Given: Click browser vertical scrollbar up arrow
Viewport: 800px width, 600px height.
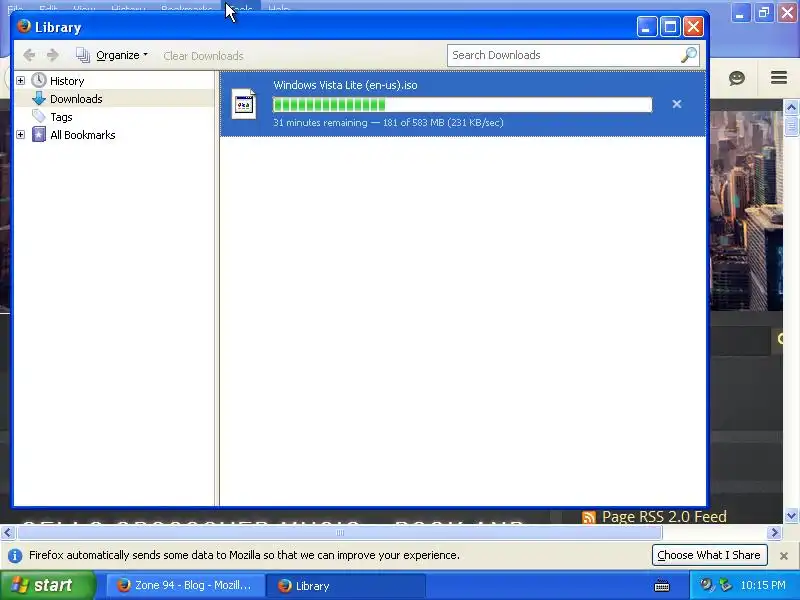Looking at the screenshot, I should tap(791, 107).
